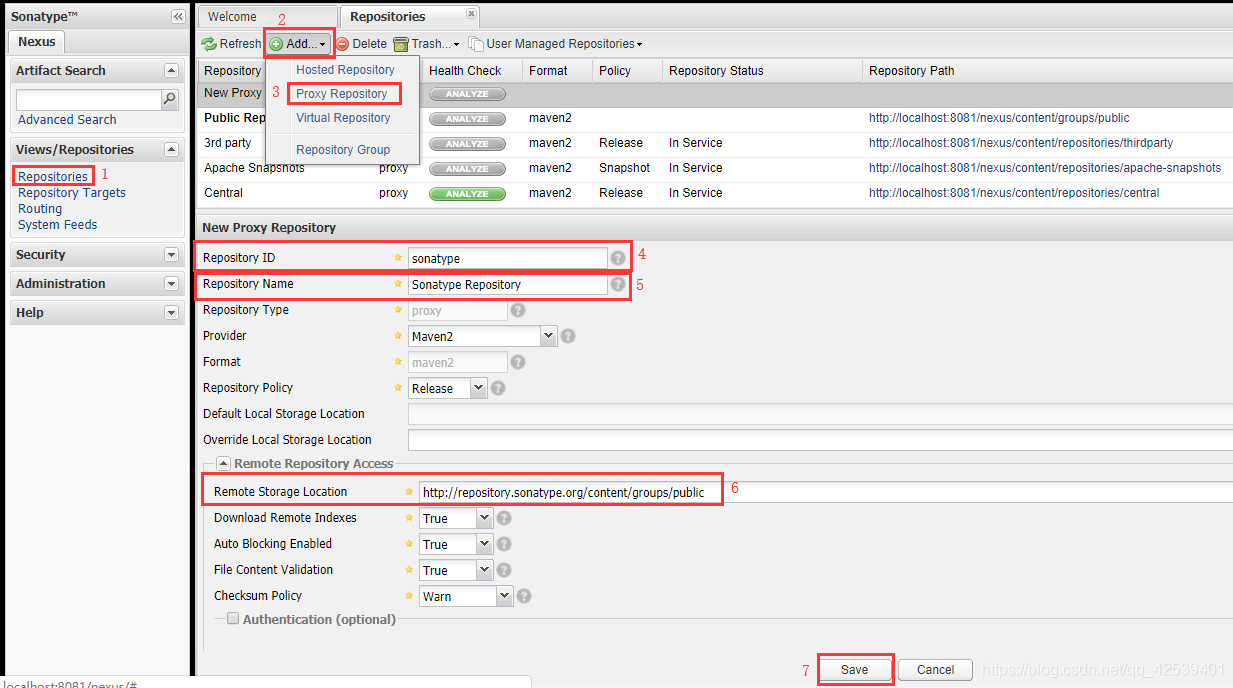Open the Download Remote Indexes dropdown
Viewport: 1233px width, 688px height.
click(484, 518)
